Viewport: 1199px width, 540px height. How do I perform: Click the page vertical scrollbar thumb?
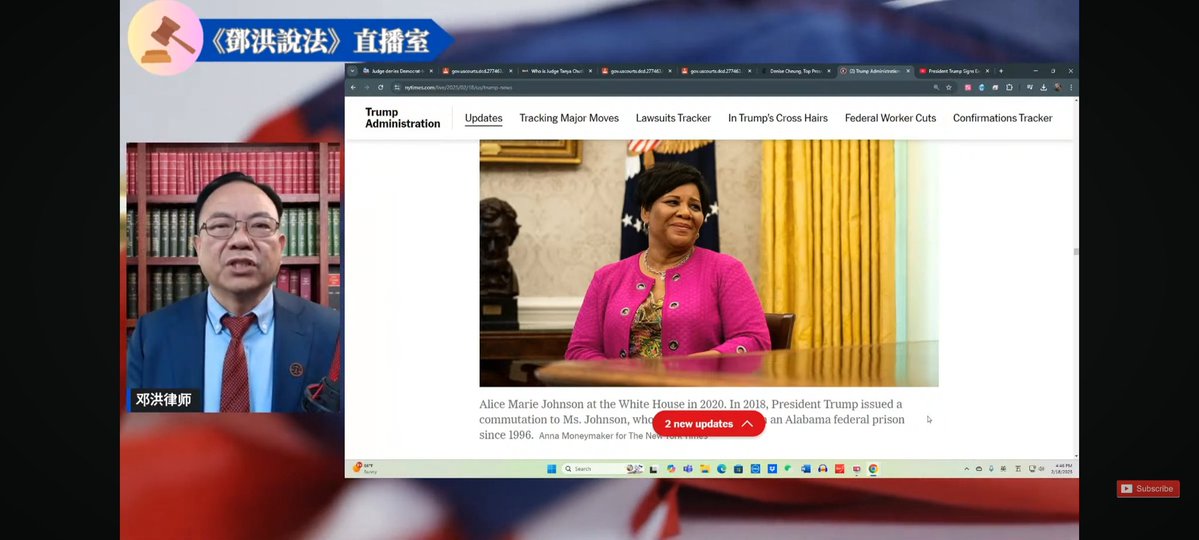(x=1076, y=252)
